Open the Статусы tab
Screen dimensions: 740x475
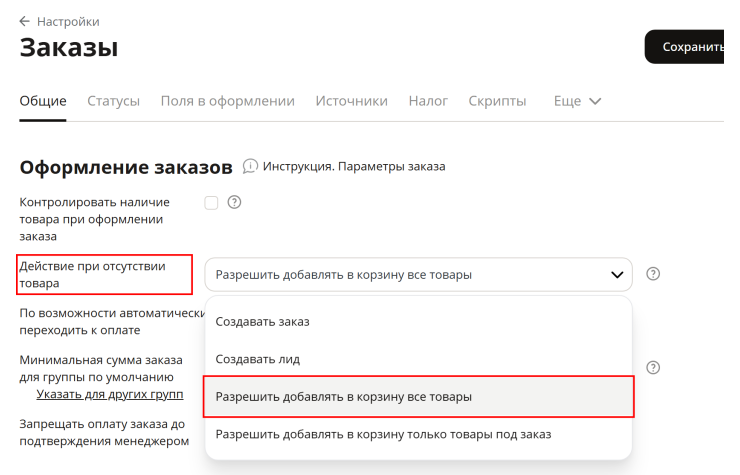coord(114,101)
